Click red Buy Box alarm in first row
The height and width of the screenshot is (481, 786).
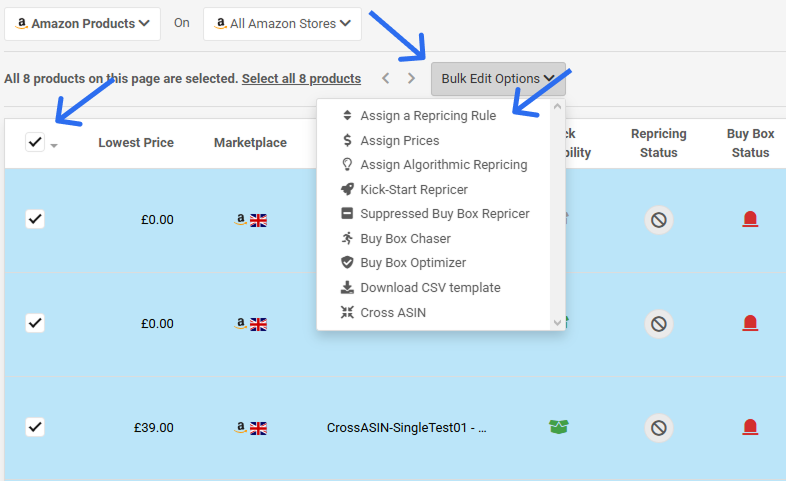tap(750, 219)
